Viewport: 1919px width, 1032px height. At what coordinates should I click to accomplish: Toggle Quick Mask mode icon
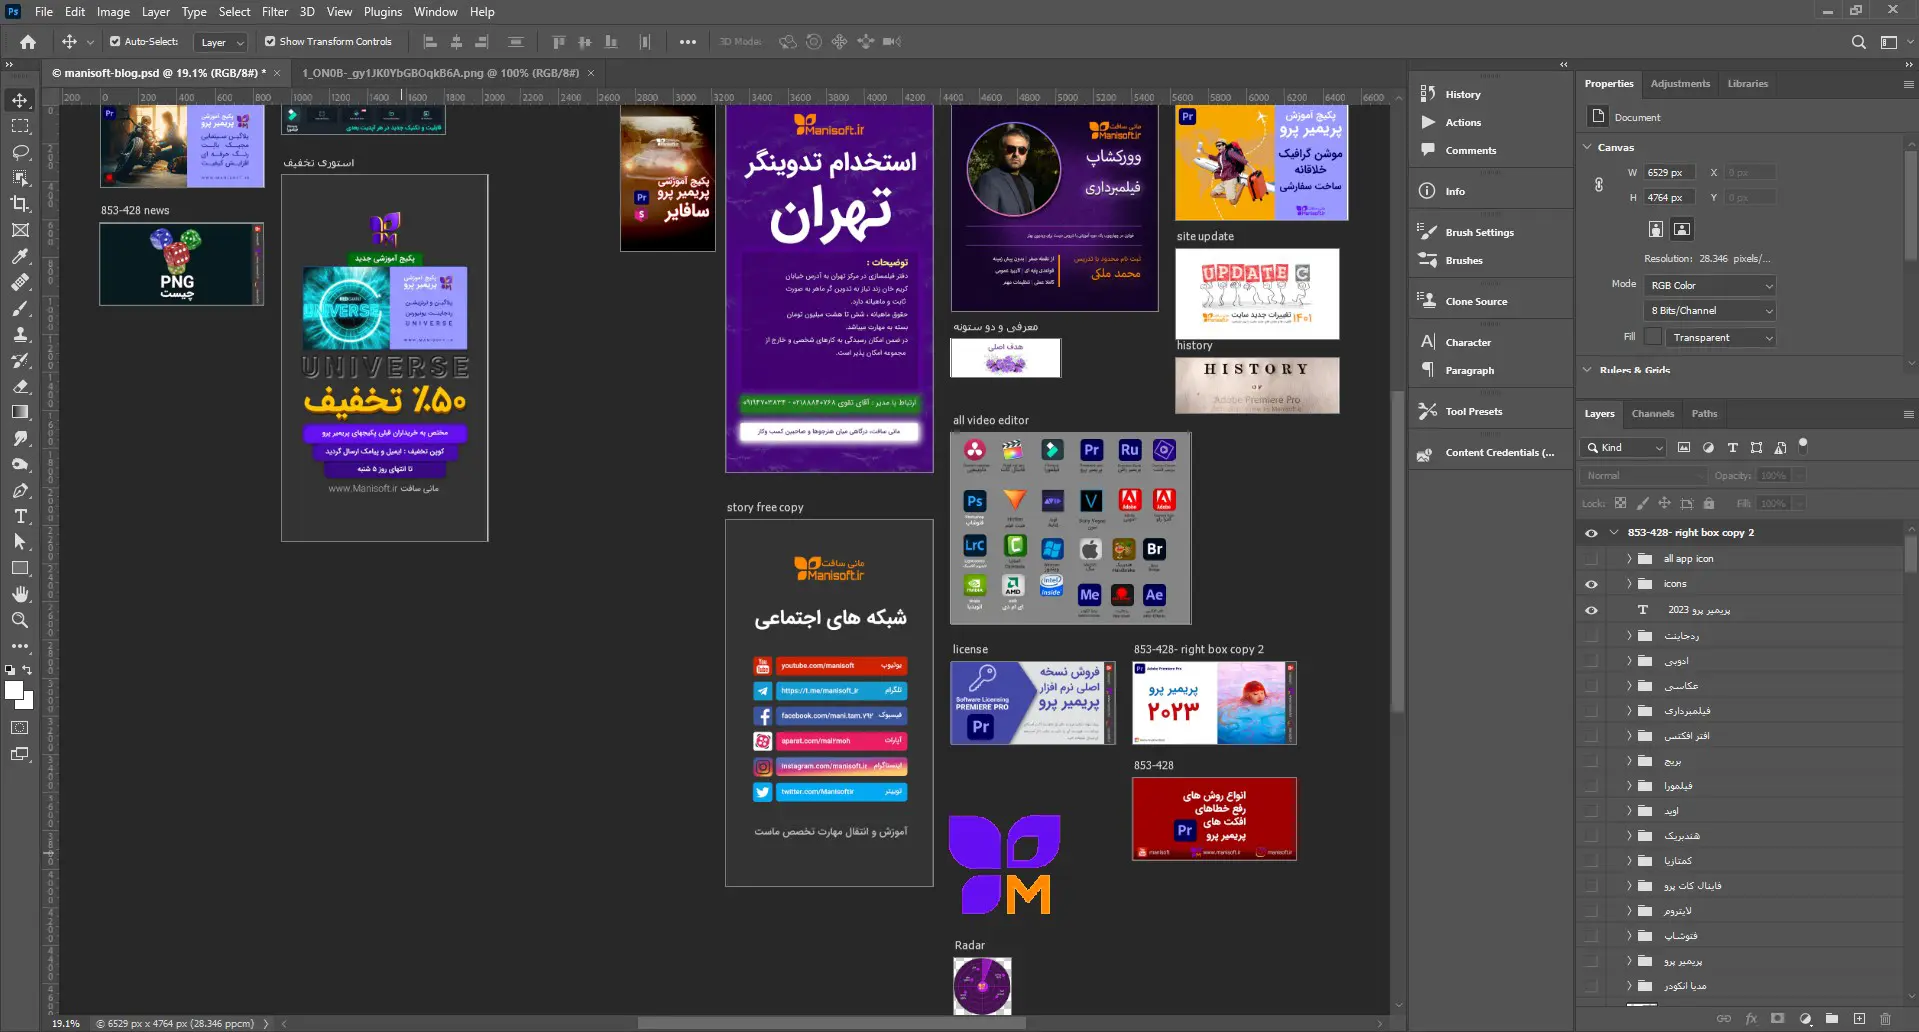click(x=20, y=728)
